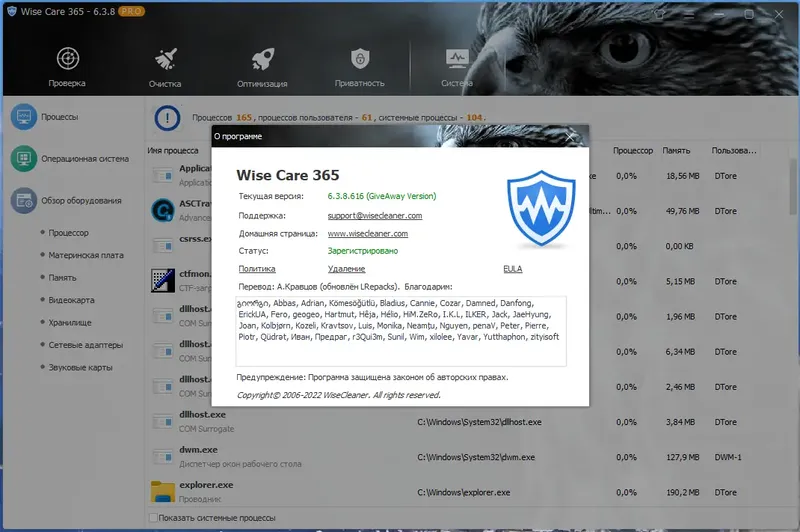The width and height of the screenshot is (800, 532).
Task: Open the main menu icon in title bar
Action: [x=689, y=15]
